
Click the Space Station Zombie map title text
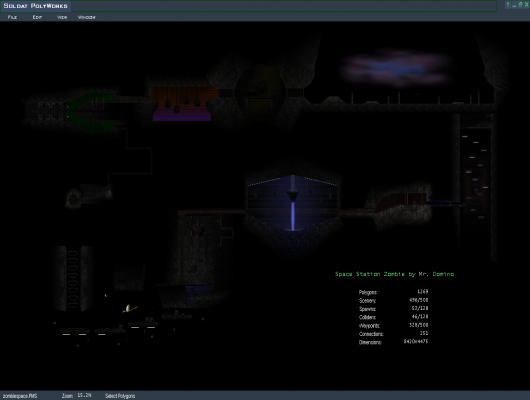[x=394, y=274]
